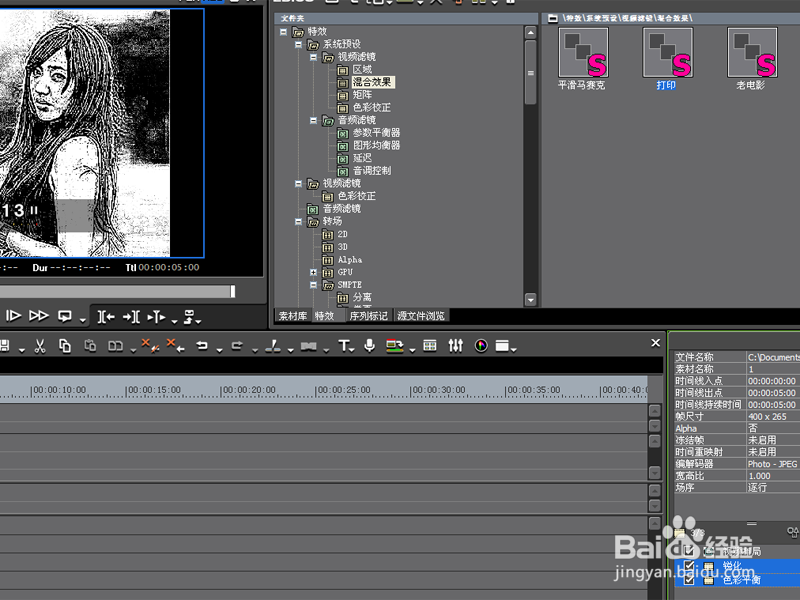Viewport: 800px width, 600px height.
Task: Collapse the 转场 folder
Action: click(x=298, y=221)
